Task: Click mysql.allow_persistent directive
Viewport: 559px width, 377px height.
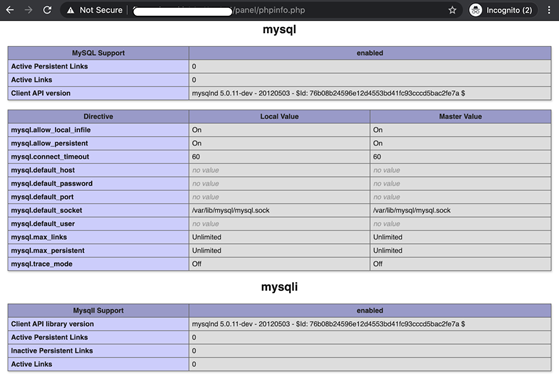Action: 49,143
